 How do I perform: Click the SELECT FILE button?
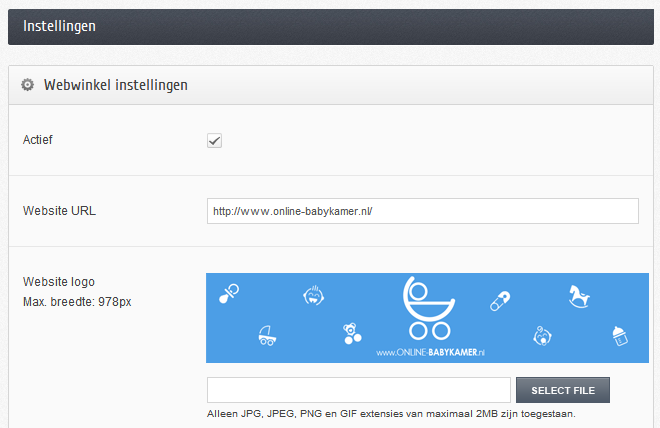coord(563,390)
